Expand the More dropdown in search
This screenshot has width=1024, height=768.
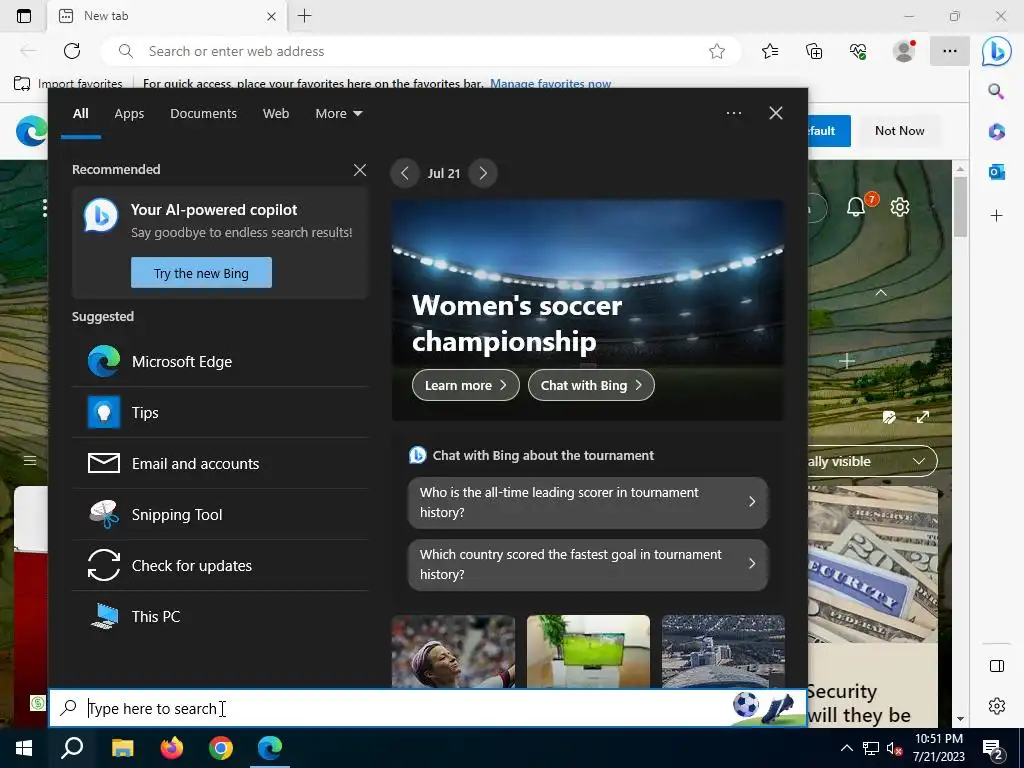pyautogui.click(x=338, y=114)
